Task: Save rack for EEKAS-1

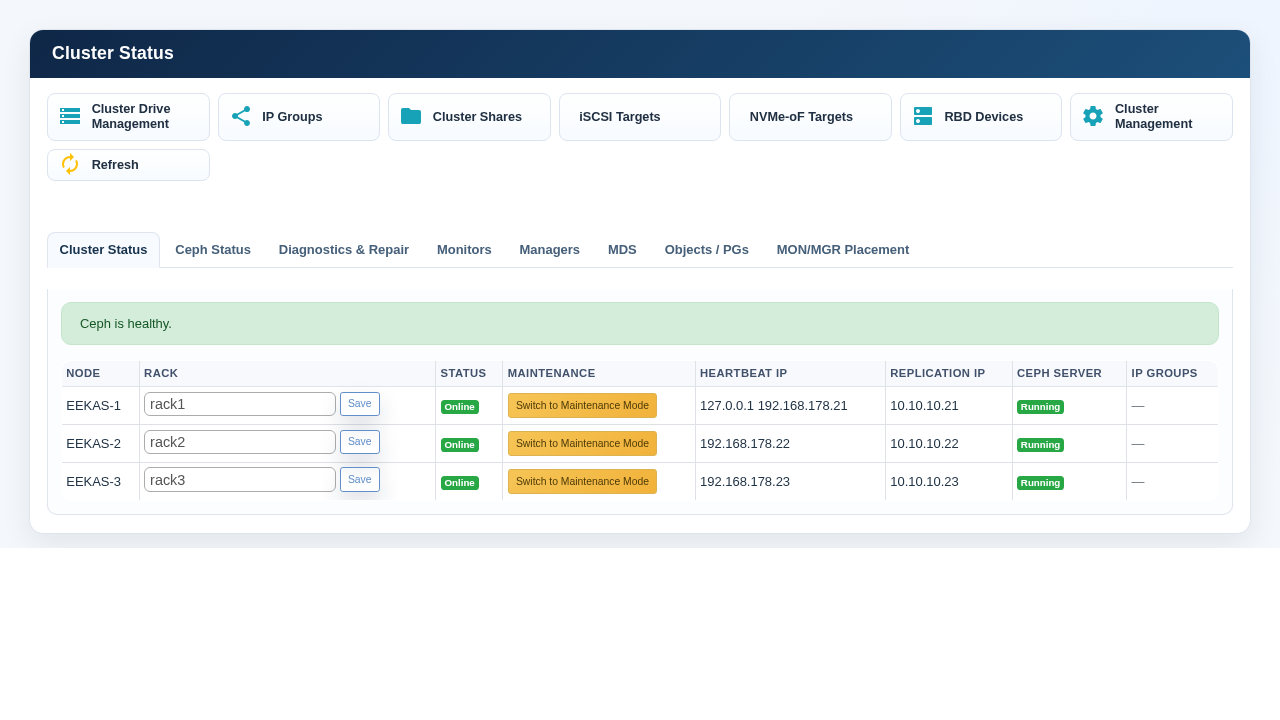Action: (360, 404)
